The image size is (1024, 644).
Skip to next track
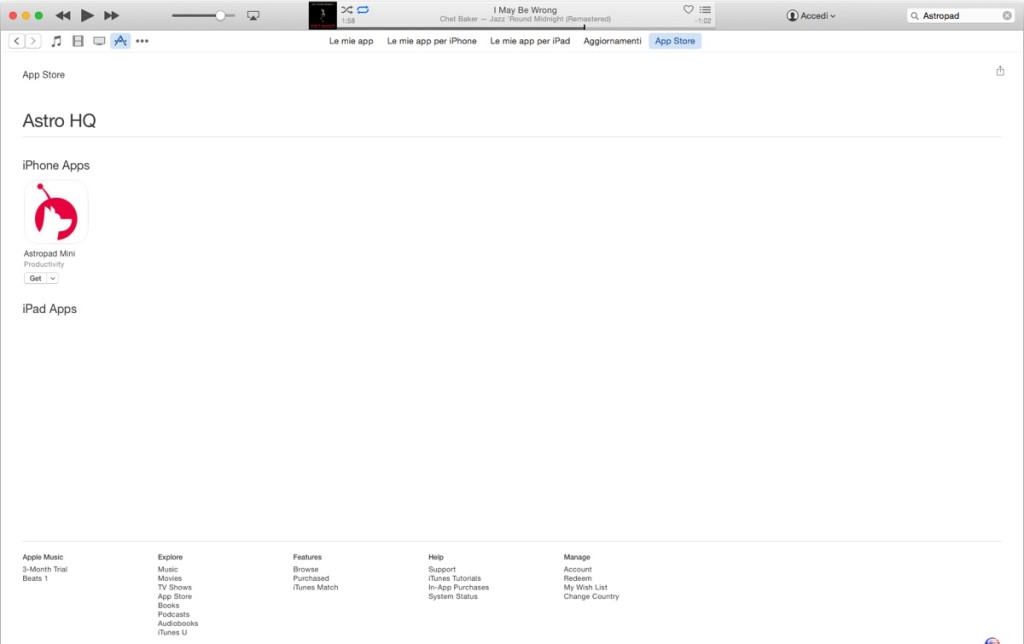[112, 16]
